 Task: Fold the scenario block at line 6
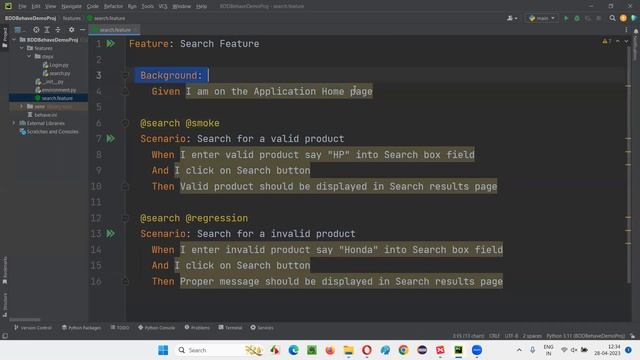click(x=125, y=122)
